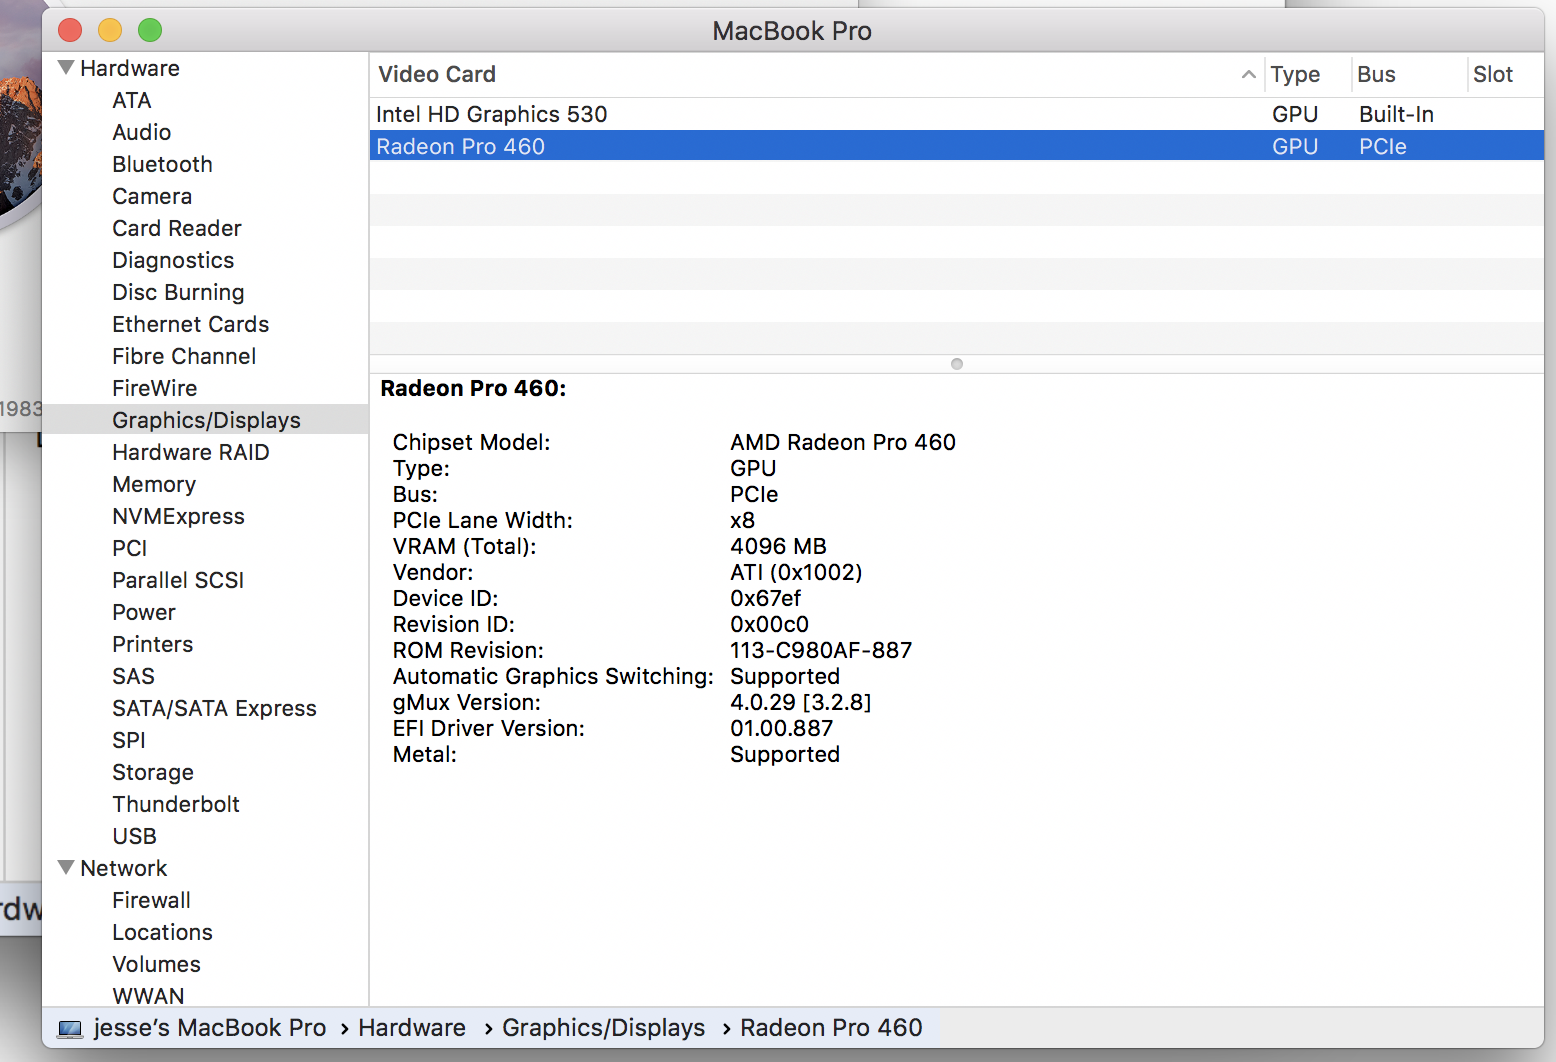The image size is (1556, 1062).
Task: Select Memory in the sidebar
Action: (154, 484)
